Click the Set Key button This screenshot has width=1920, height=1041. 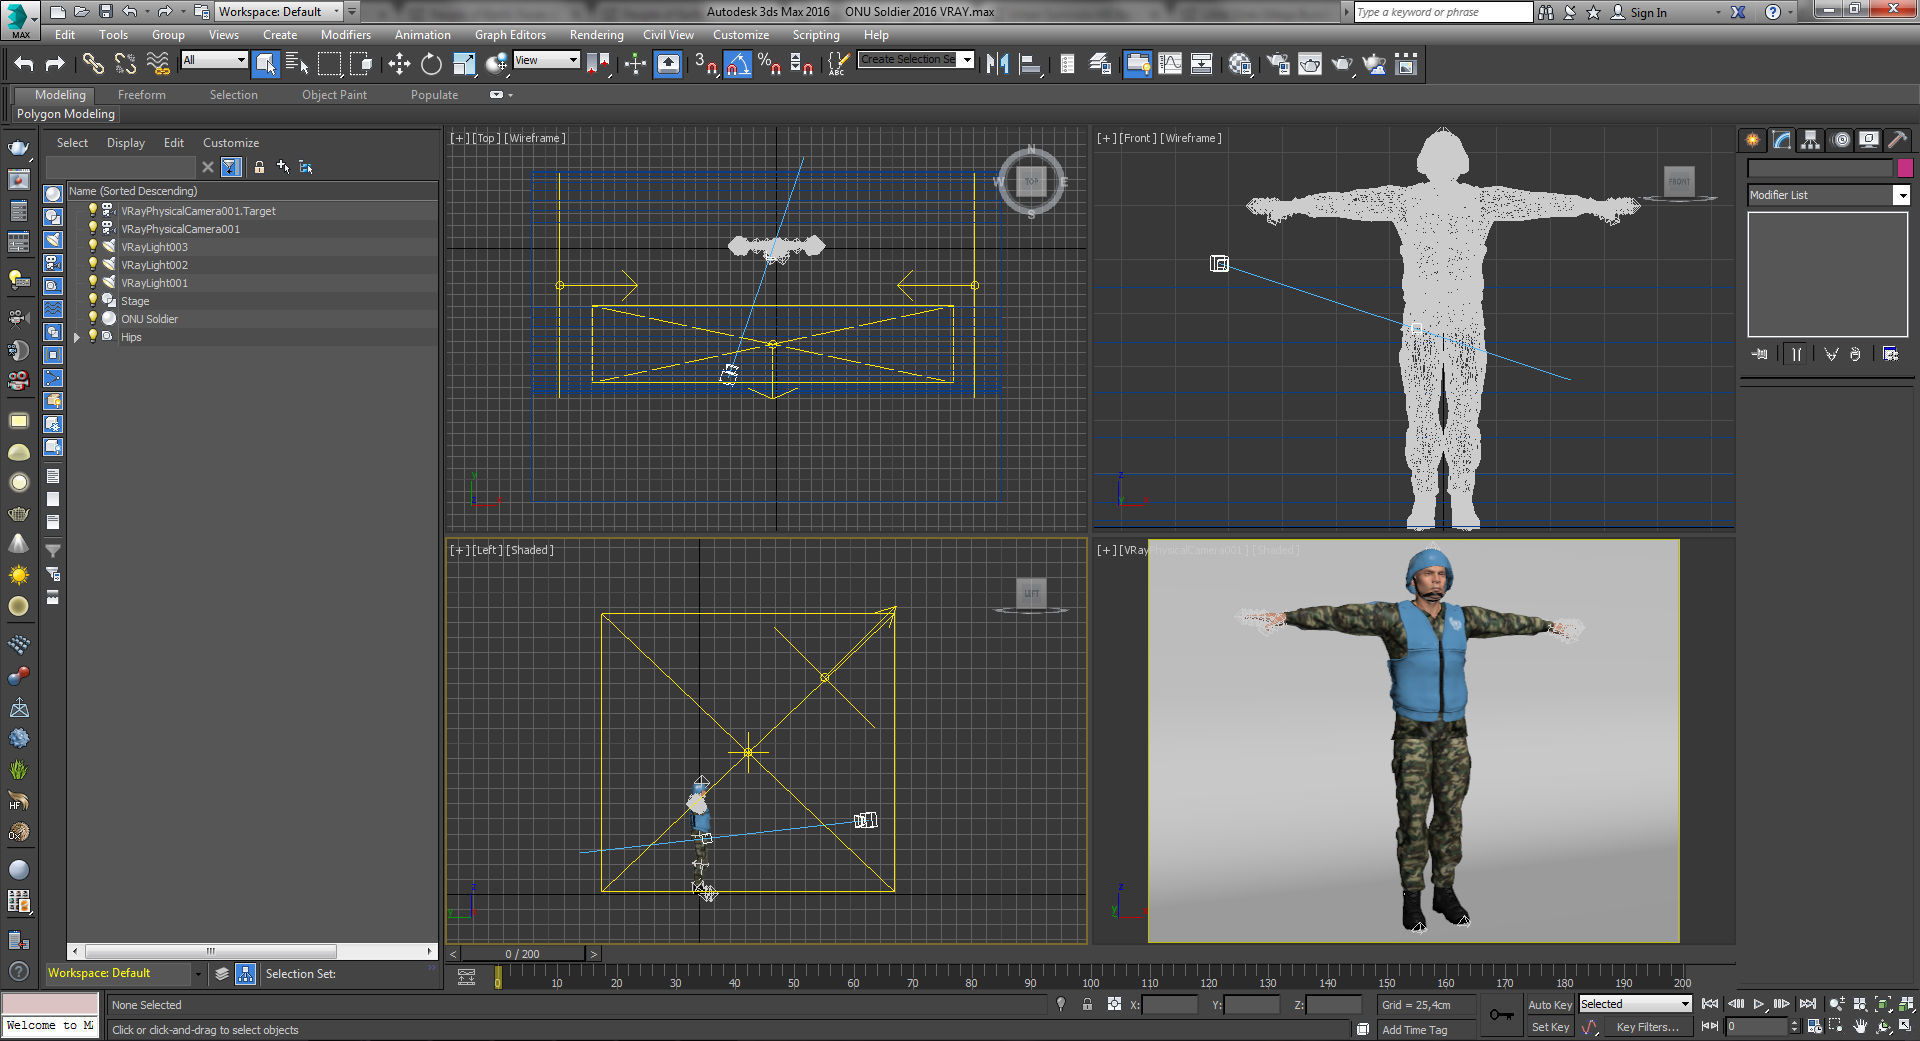(x=1550, y=1027)
